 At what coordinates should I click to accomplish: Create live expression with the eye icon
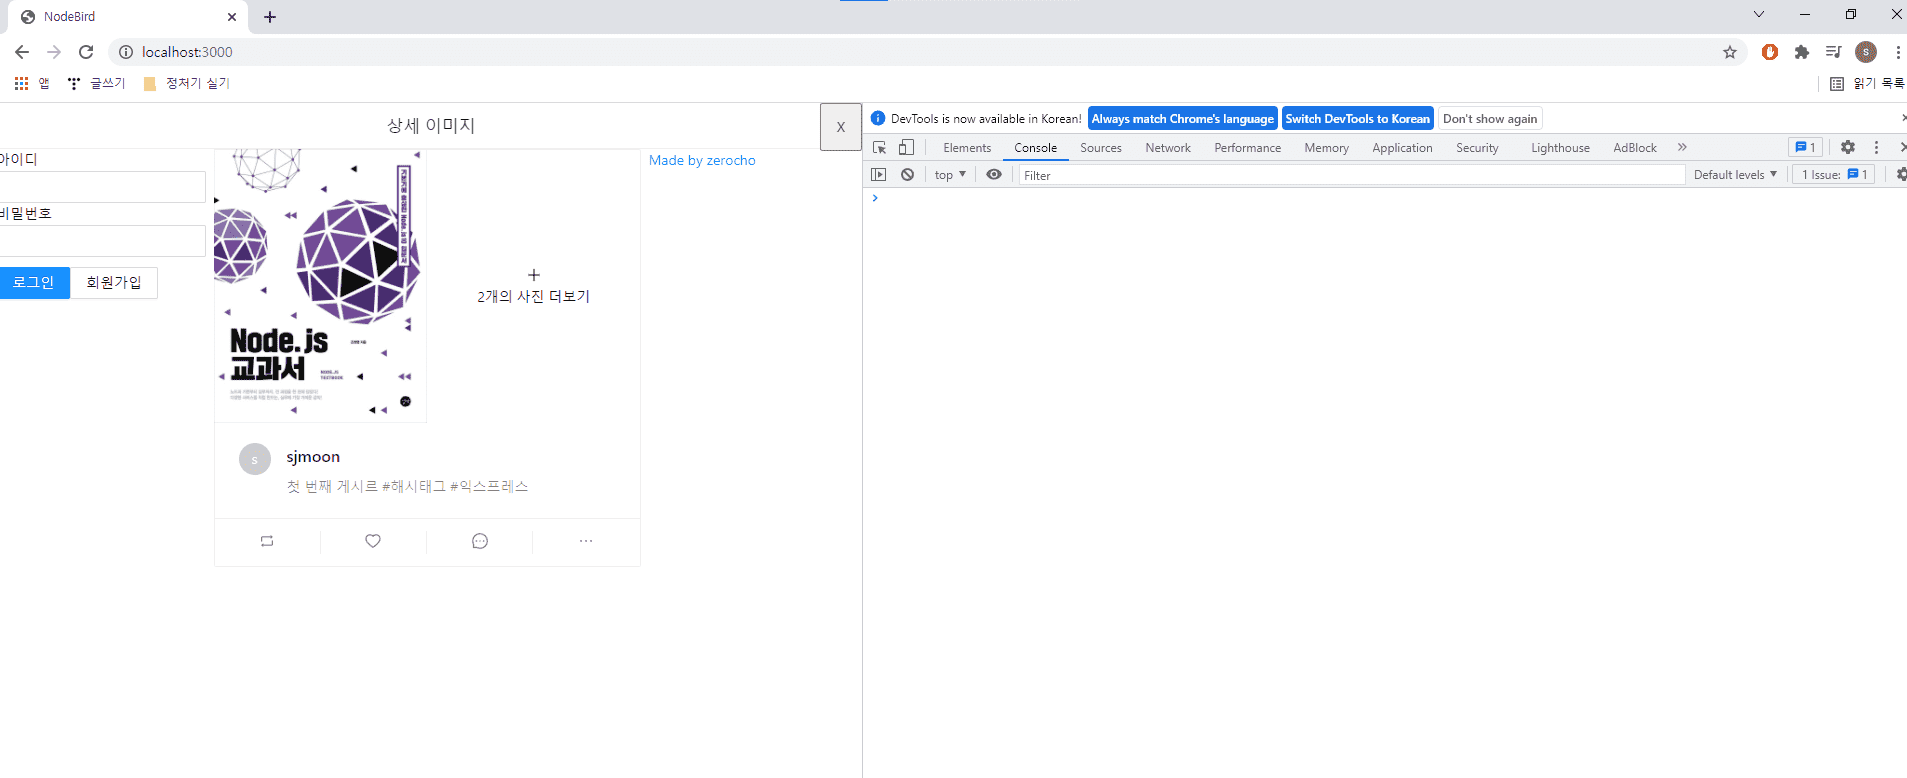pos(994,174)
